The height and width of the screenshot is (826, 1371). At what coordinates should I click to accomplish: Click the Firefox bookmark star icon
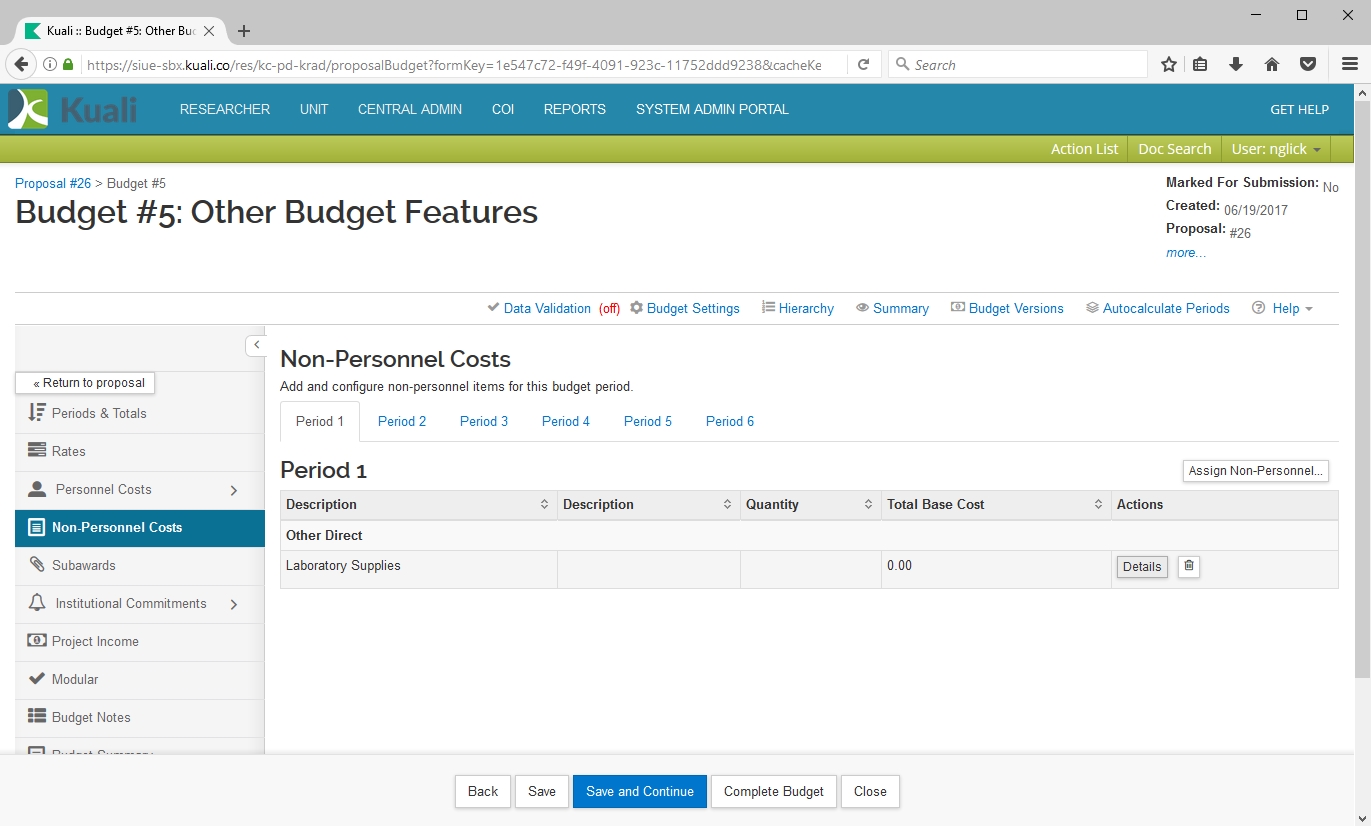1168,65
